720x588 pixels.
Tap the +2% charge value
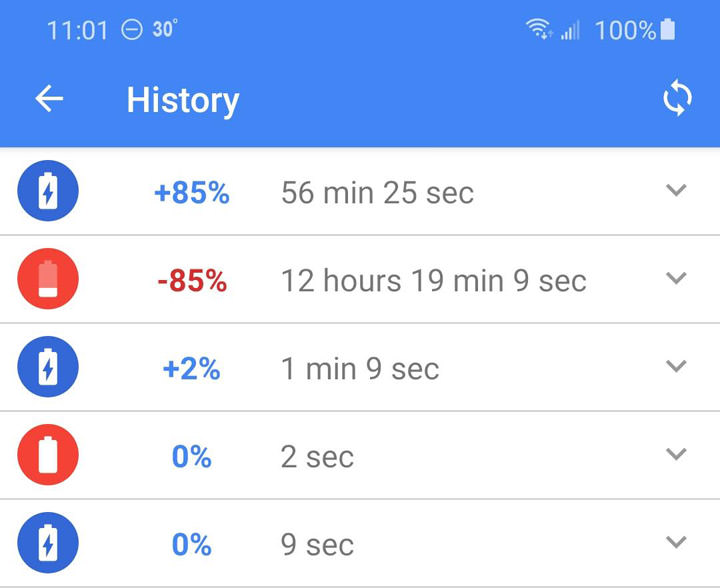191,369
